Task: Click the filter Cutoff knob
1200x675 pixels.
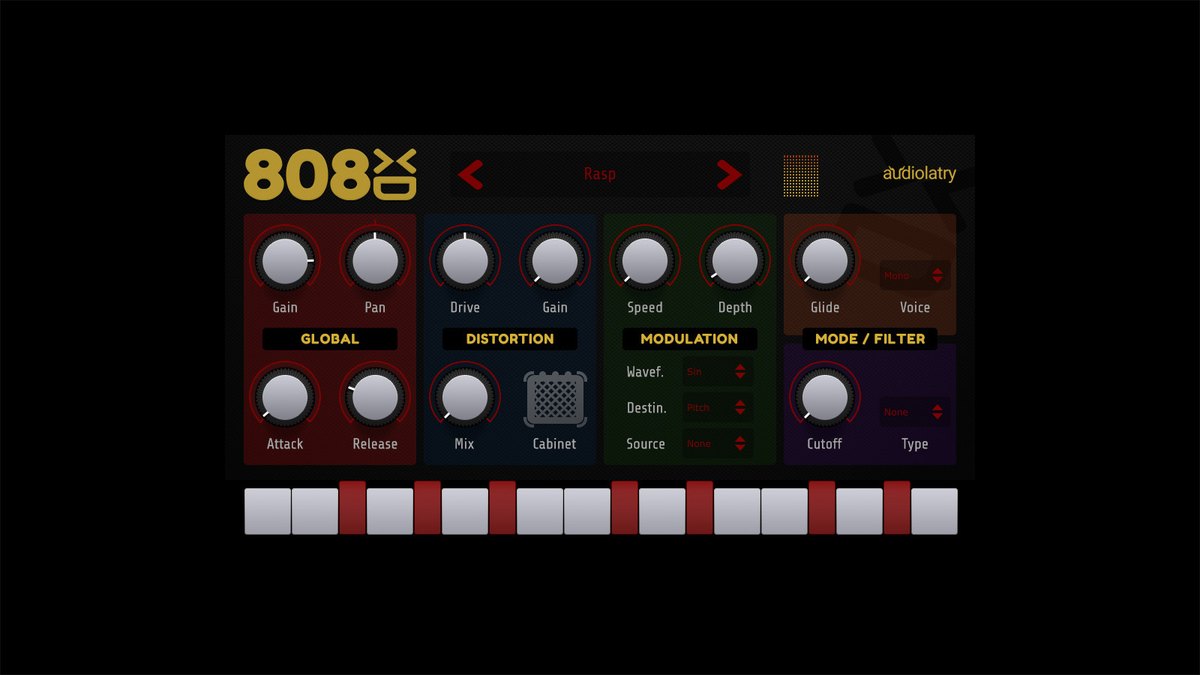Action: 825,397
